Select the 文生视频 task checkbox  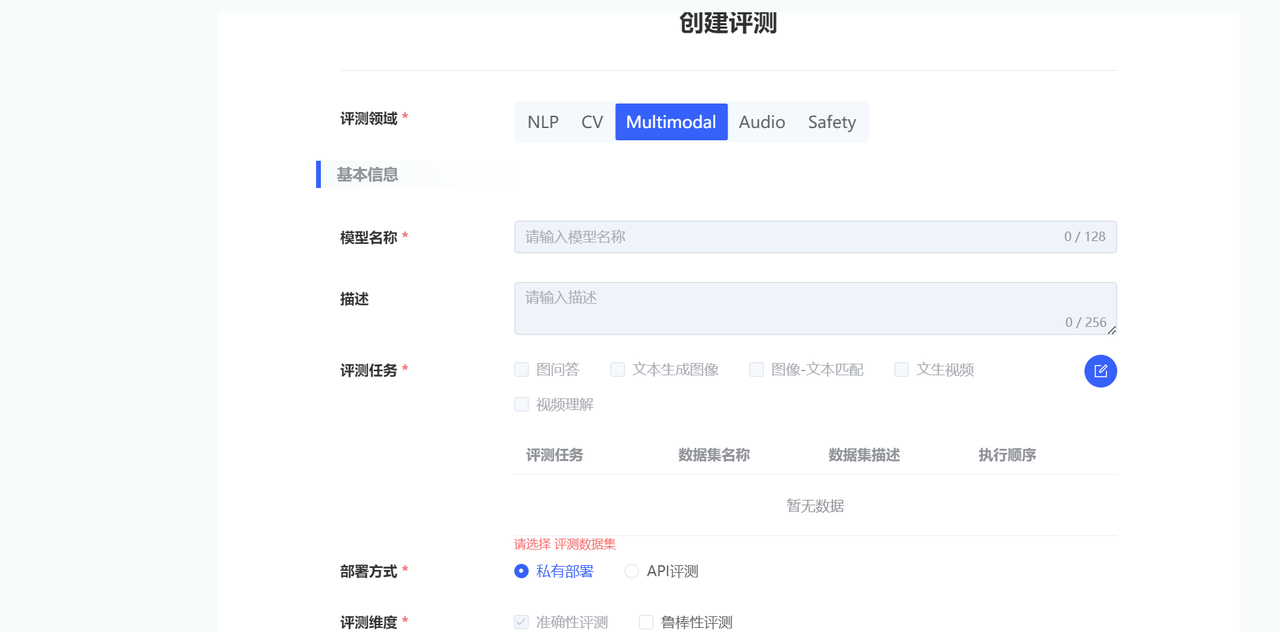902,370
